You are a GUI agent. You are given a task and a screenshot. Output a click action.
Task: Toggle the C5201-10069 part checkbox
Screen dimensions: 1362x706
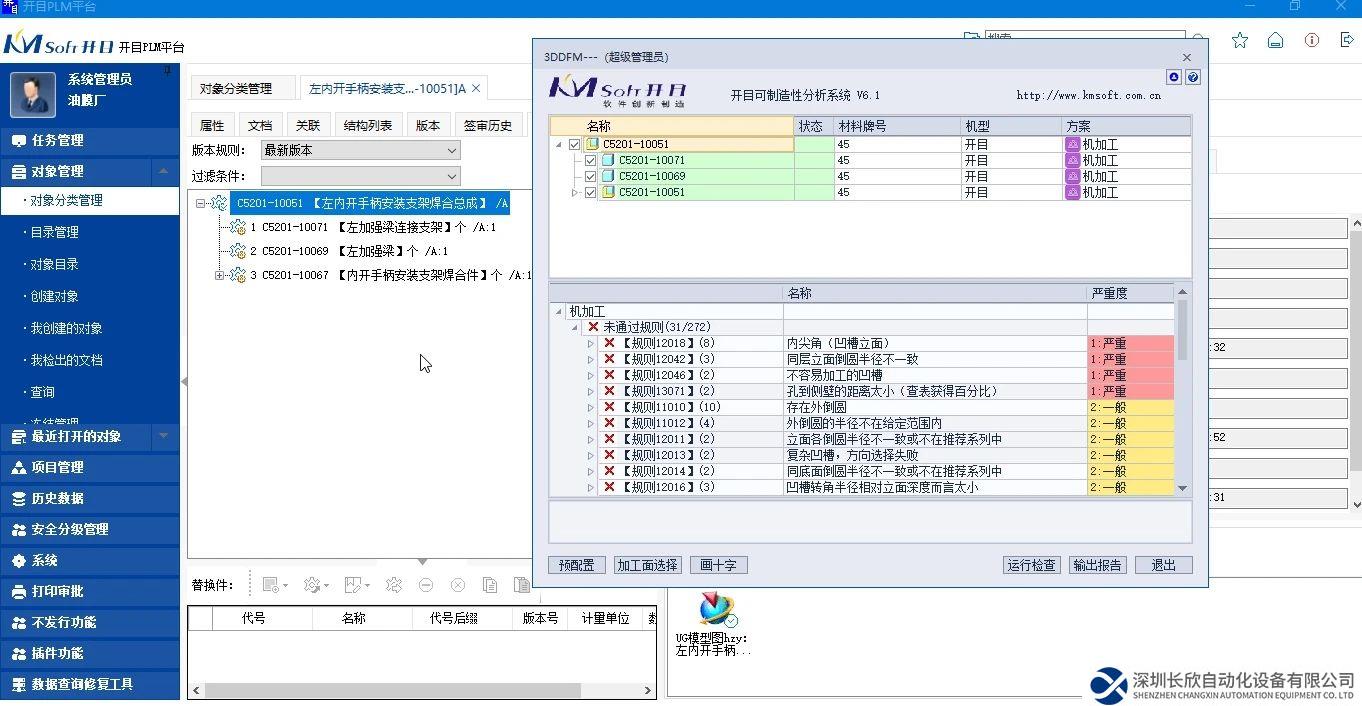[590, 176]
